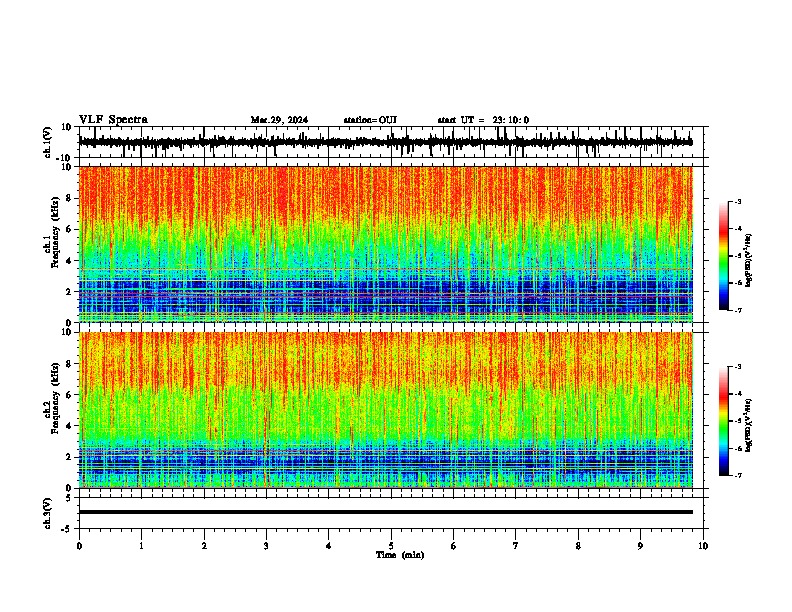Click the "-3" label on ch.2 colorbar
792x612 pixels.
pyautogui.click(x=738, y=367)
